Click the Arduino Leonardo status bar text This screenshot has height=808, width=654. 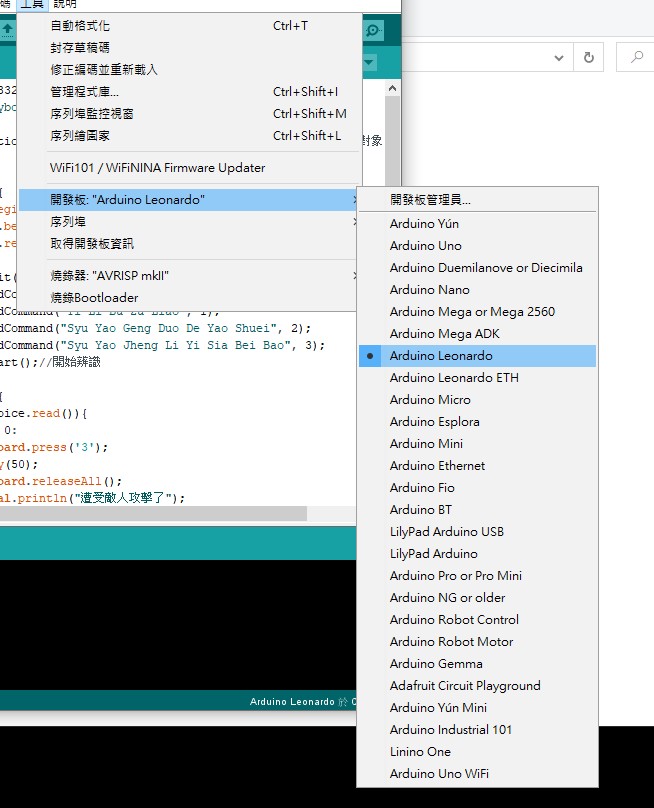292,702
